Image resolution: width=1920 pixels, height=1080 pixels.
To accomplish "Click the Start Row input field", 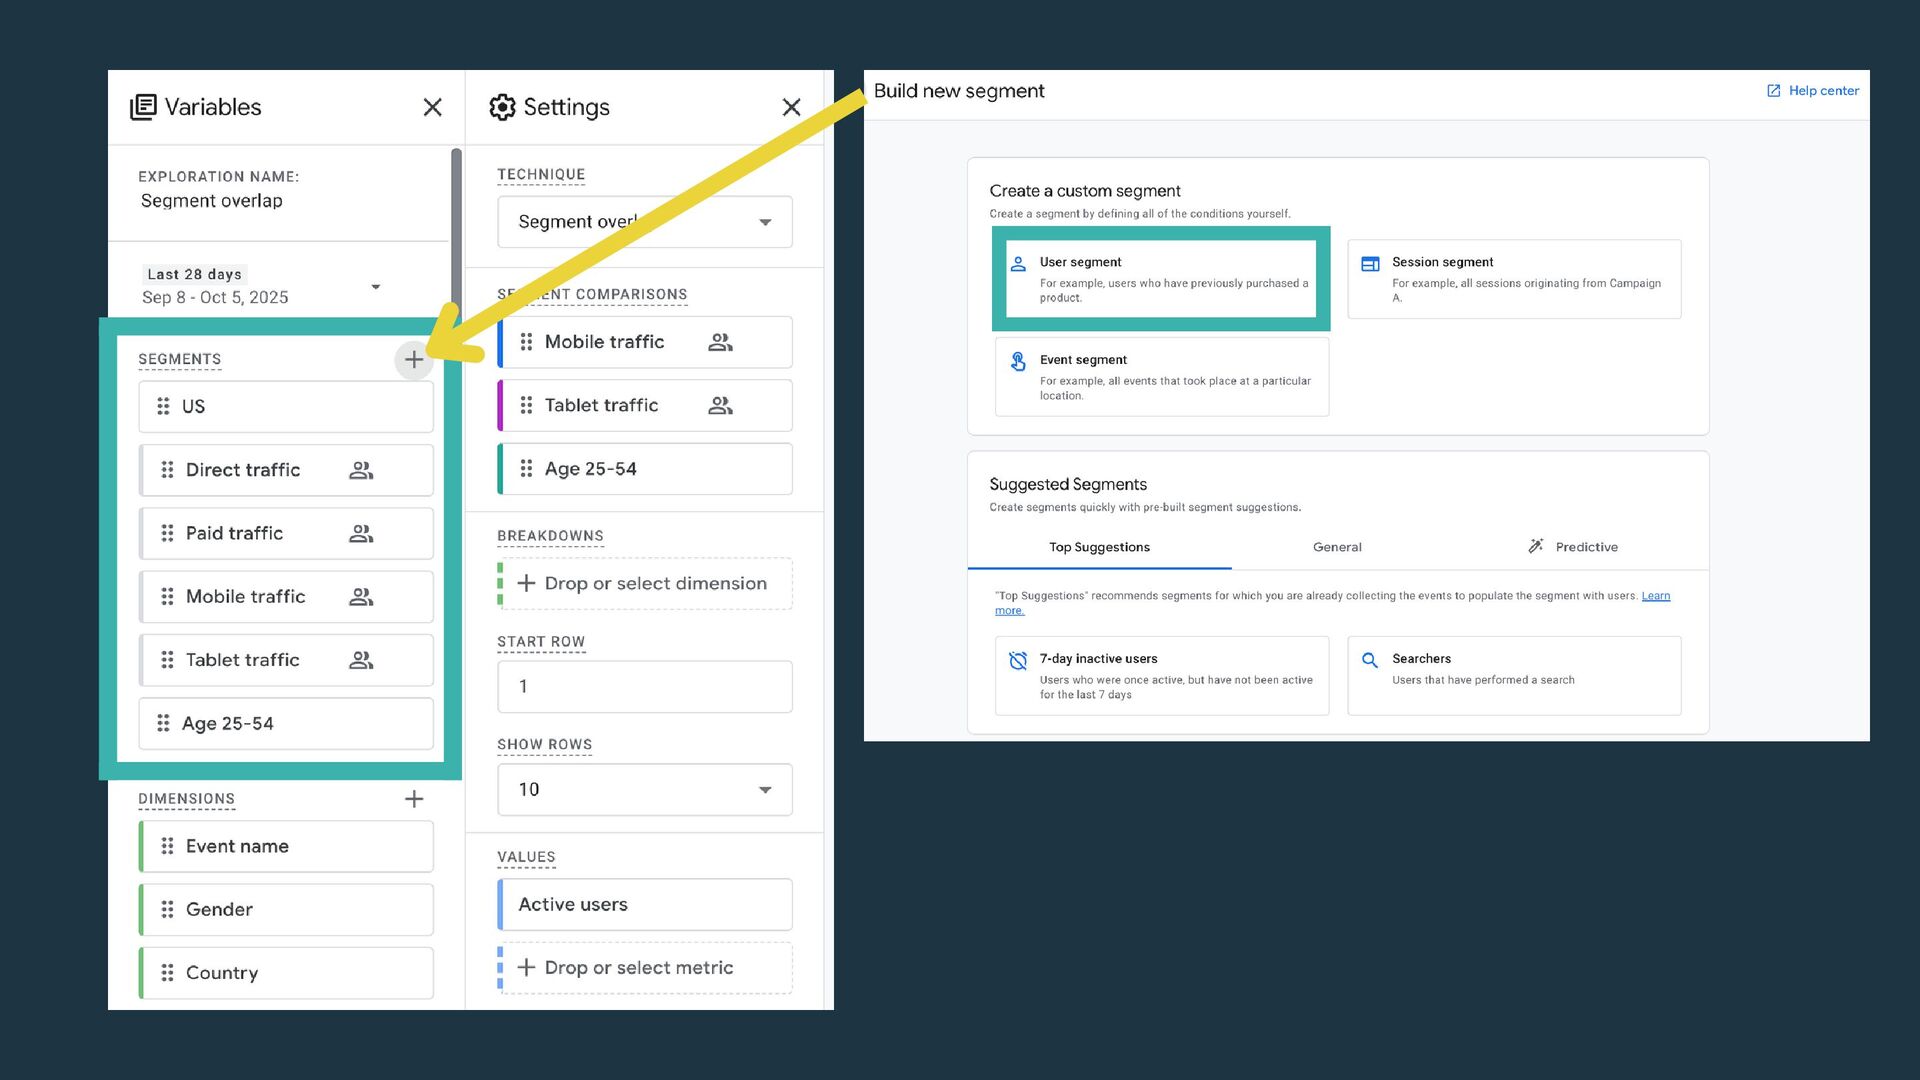I will pyautogui.click(x=645, y=687).
